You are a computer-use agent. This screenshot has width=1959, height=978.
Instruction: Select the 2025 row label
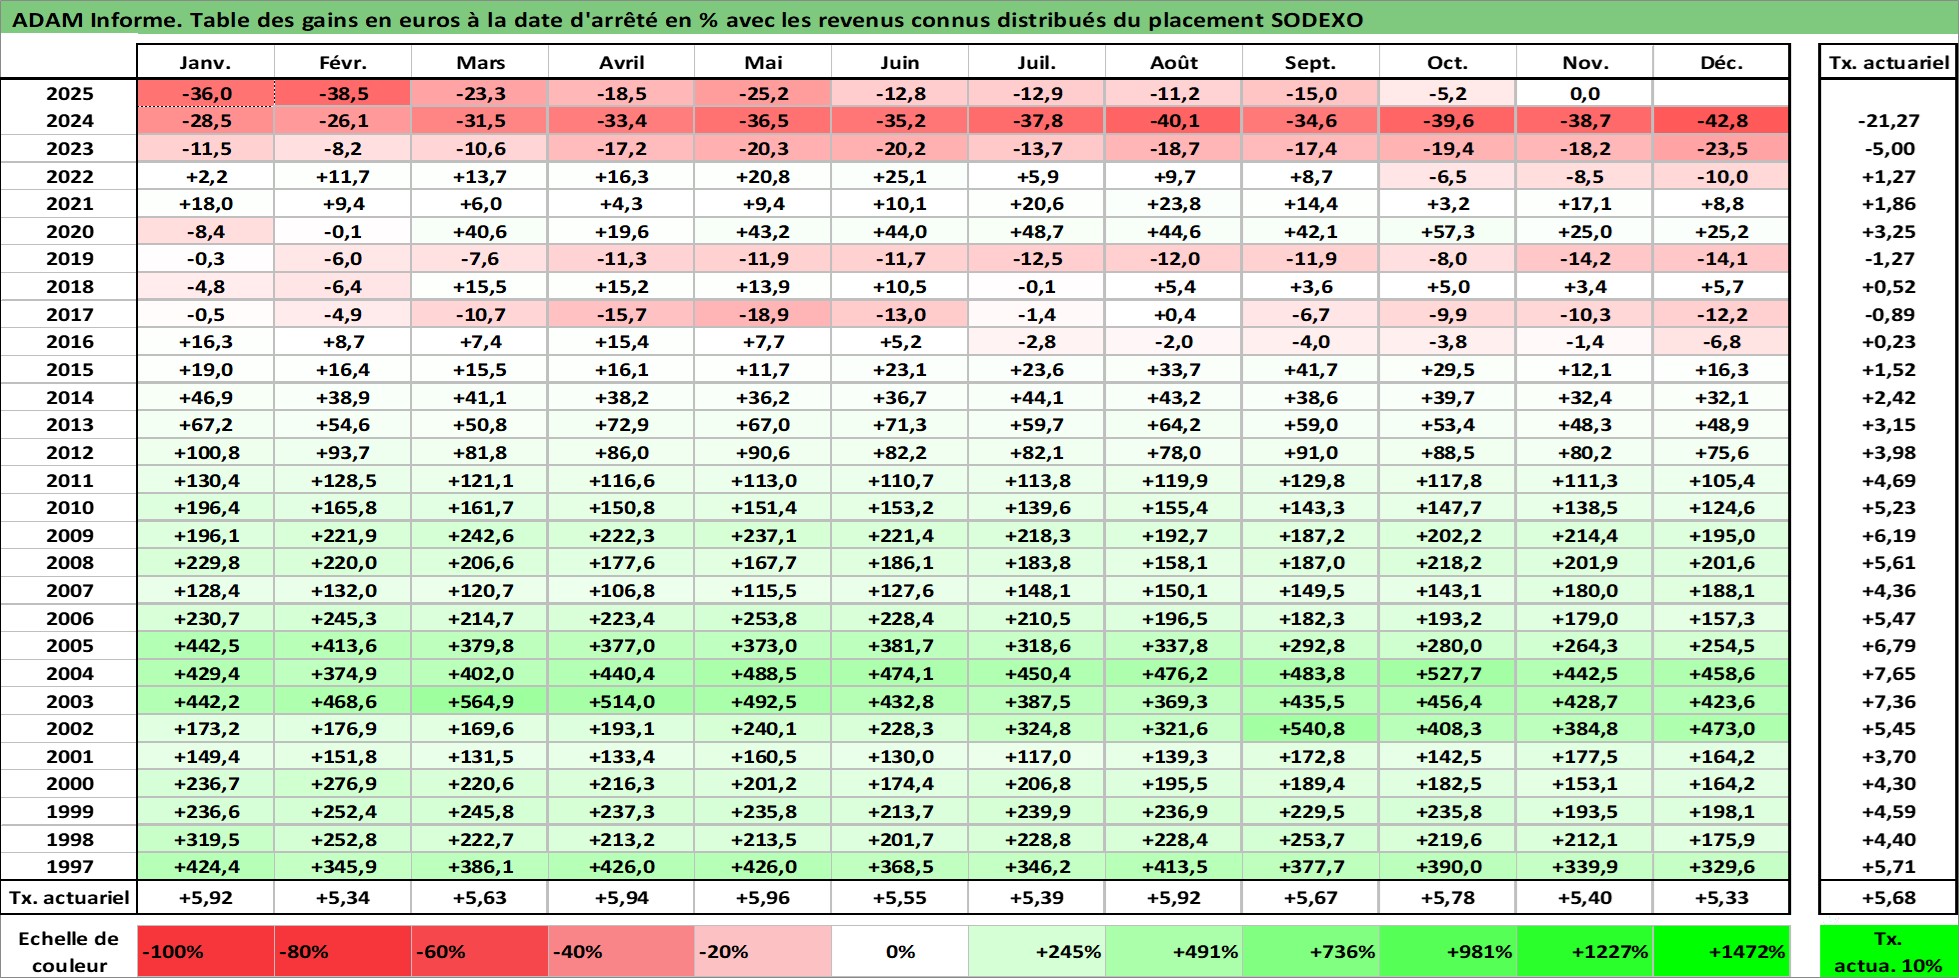(x=69, y=93)
